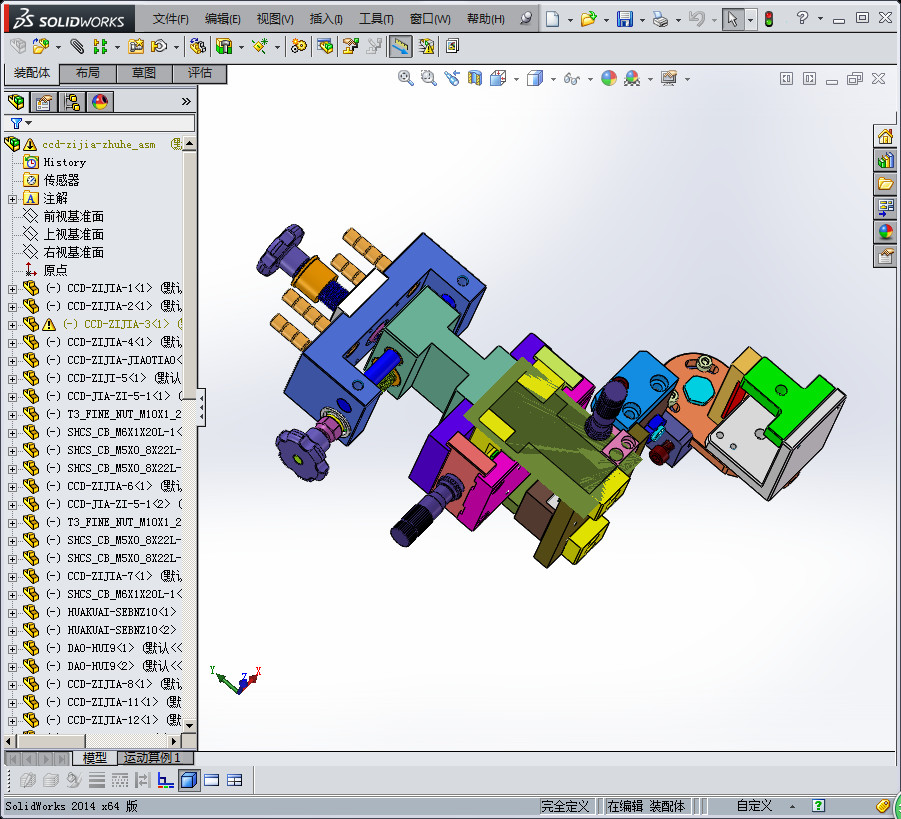The width and height of the screenshot is (901, 819).
Task: Switch to the 评估 tab
Action: point(199,73)
